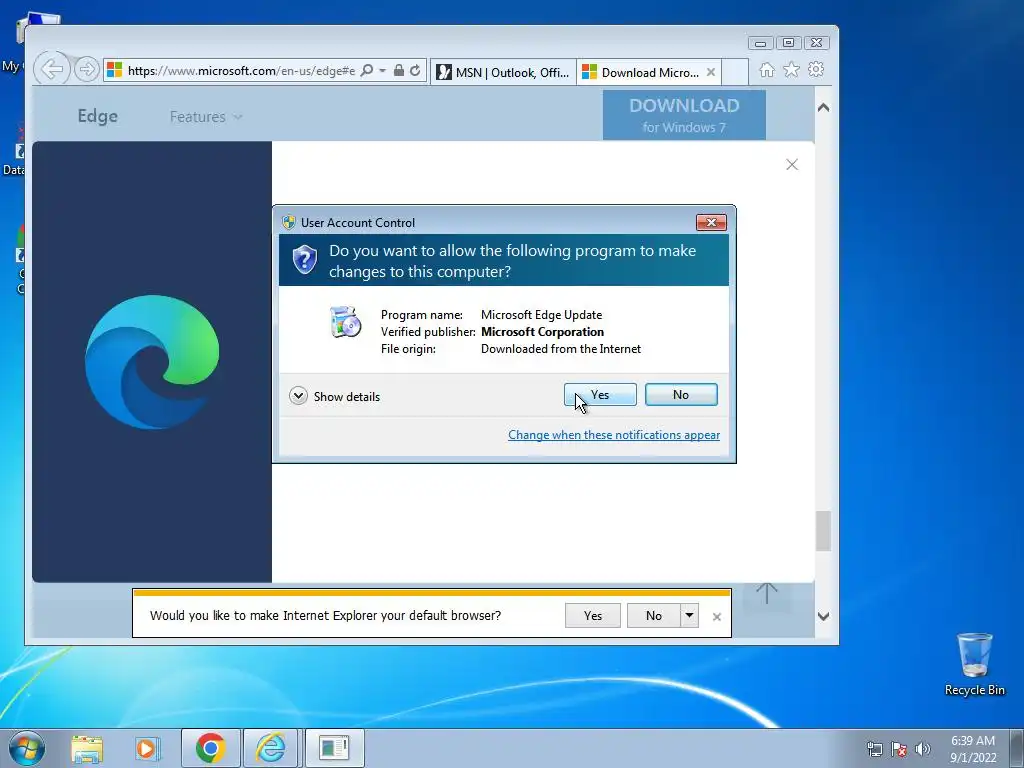Click the Edge heading on the page
1024x768 pixels.
pyautogui.click(x=98, y=116)
